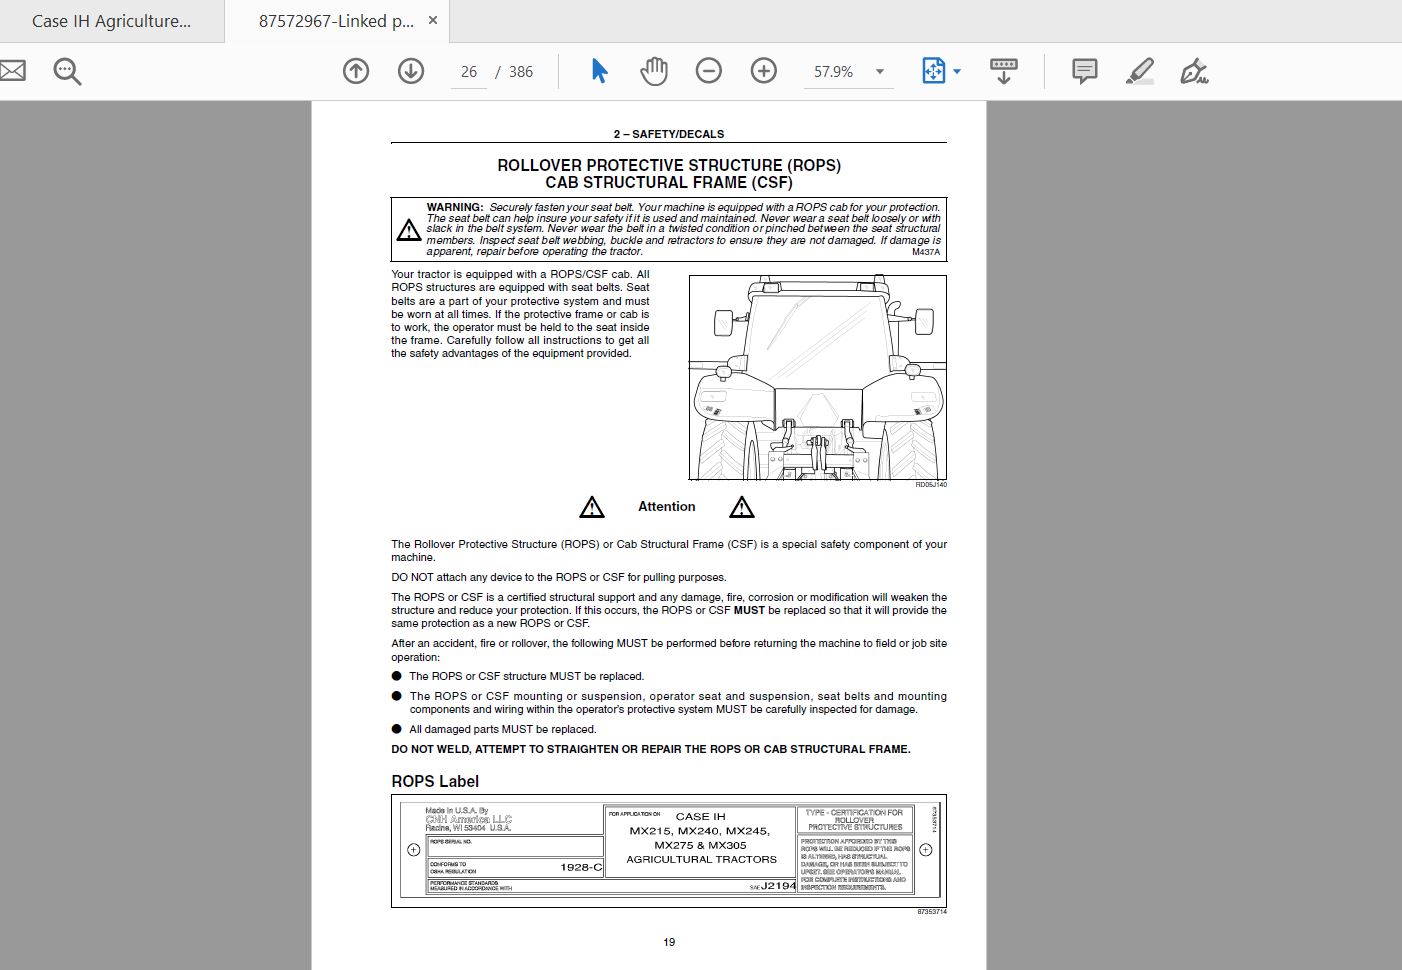Switch to the Case IH Agriculture tab

coord(111,21)
